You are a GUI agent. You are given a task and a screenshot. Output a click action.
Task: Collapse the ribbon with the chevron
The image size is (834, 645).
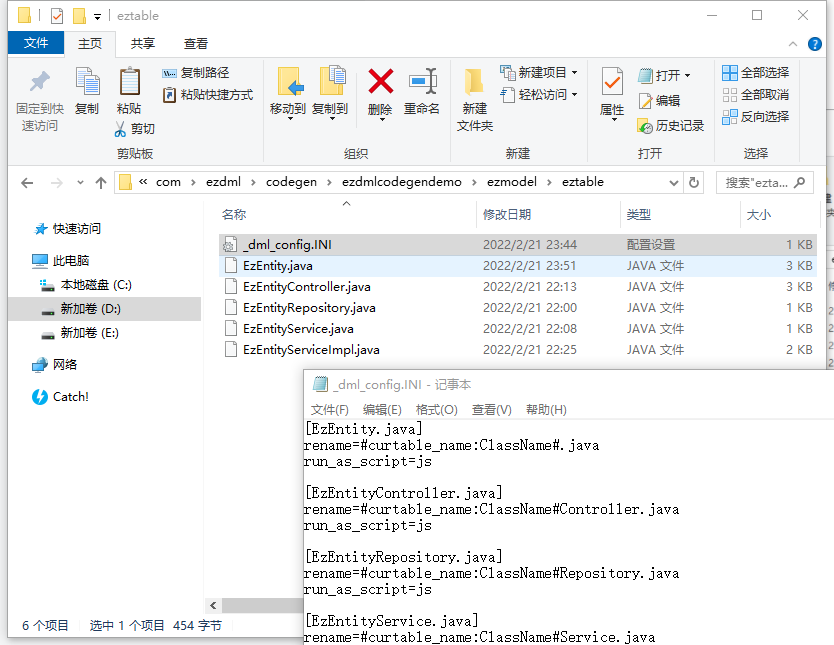point(793,44)
